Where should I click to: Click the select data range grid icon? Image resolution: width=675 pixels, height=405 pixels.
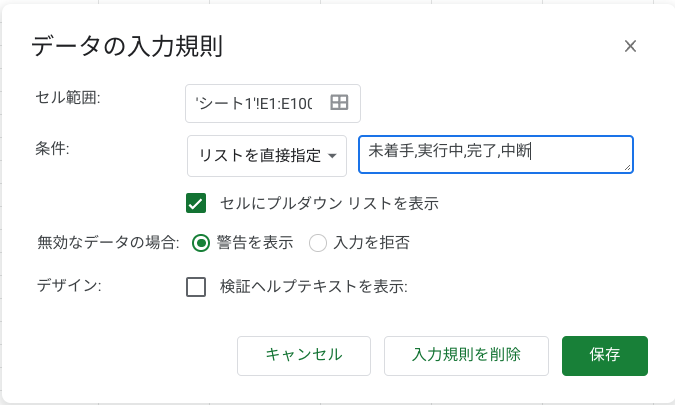tap(339, 102)
